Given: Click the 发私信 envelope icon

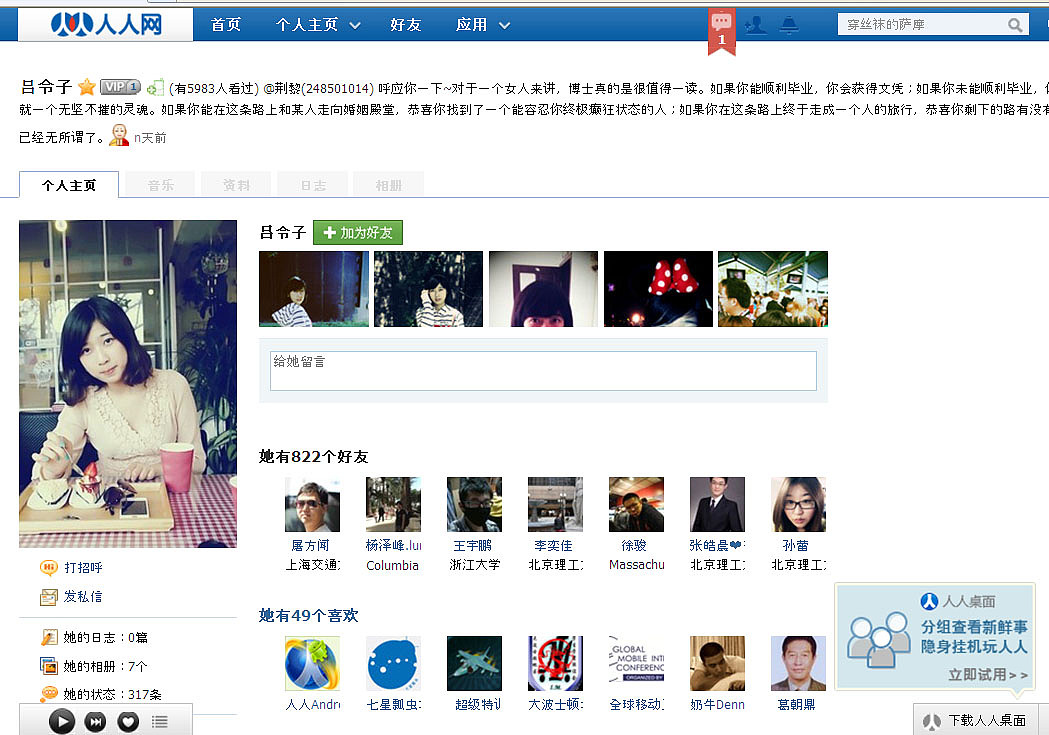Looking at the screenshot, I should tap(48, 597).
